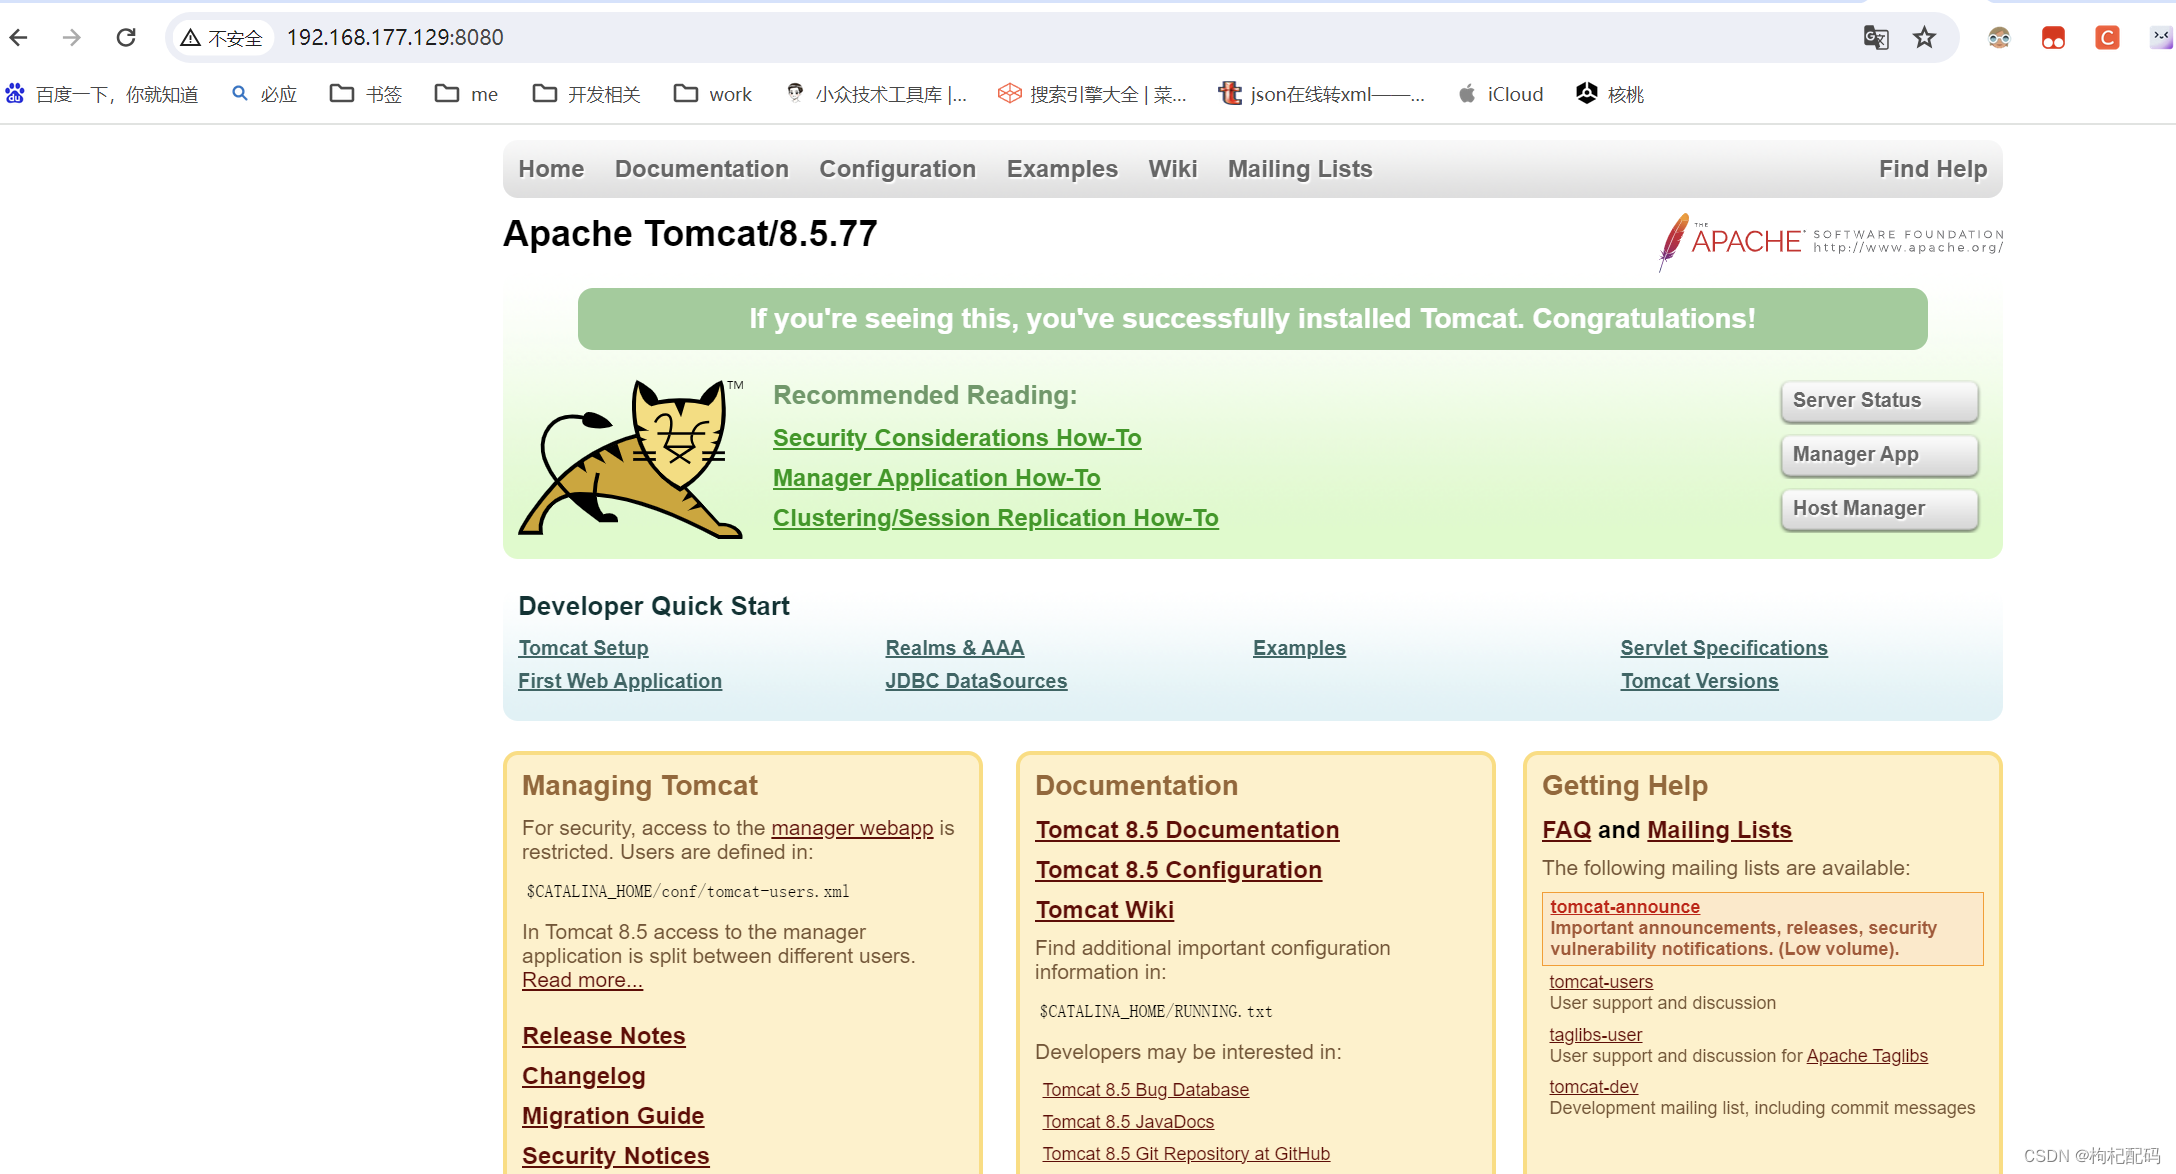
Task: Bookmark this page with the star icon
Action: click(1924, 38)
